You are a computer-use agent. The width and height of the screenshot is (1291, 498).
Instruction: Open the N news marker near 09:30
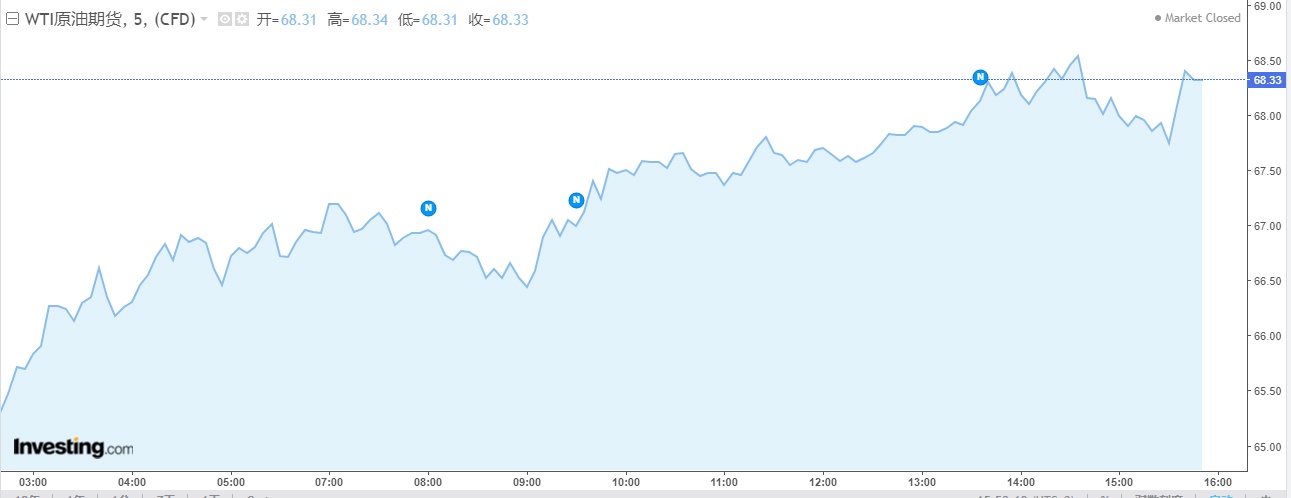[576, 200]
